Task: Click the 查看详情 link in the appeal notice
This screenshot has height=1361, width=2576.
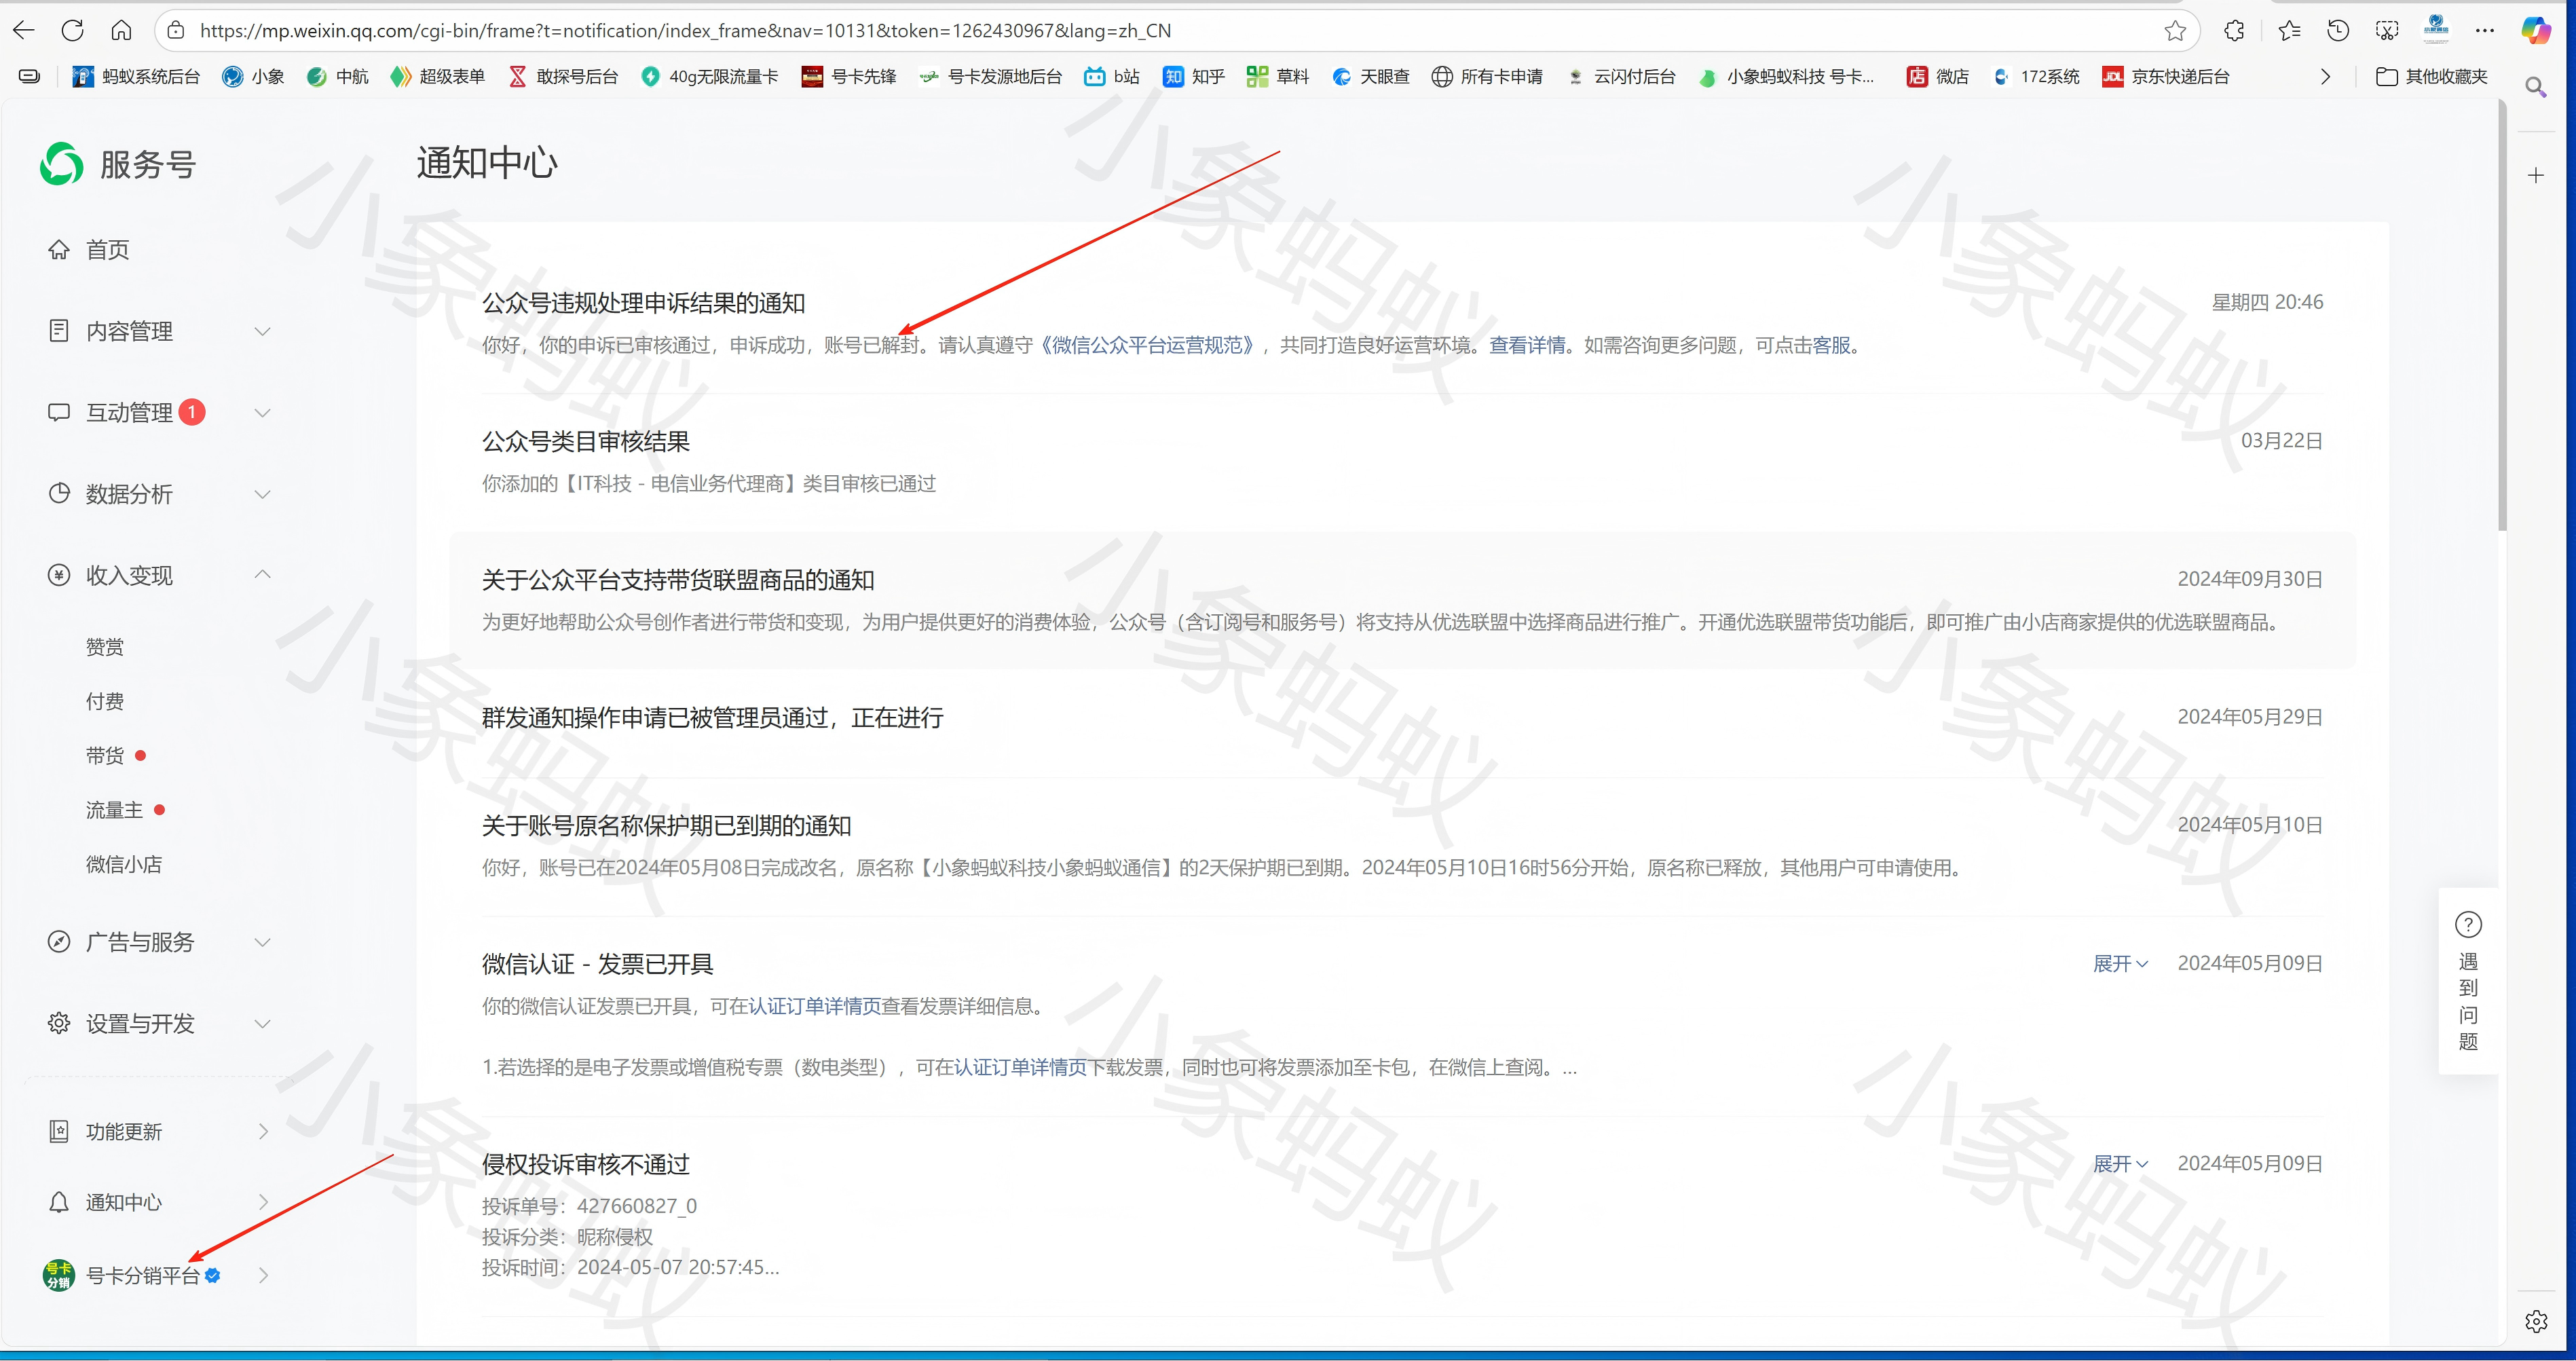Action: 1527,345
